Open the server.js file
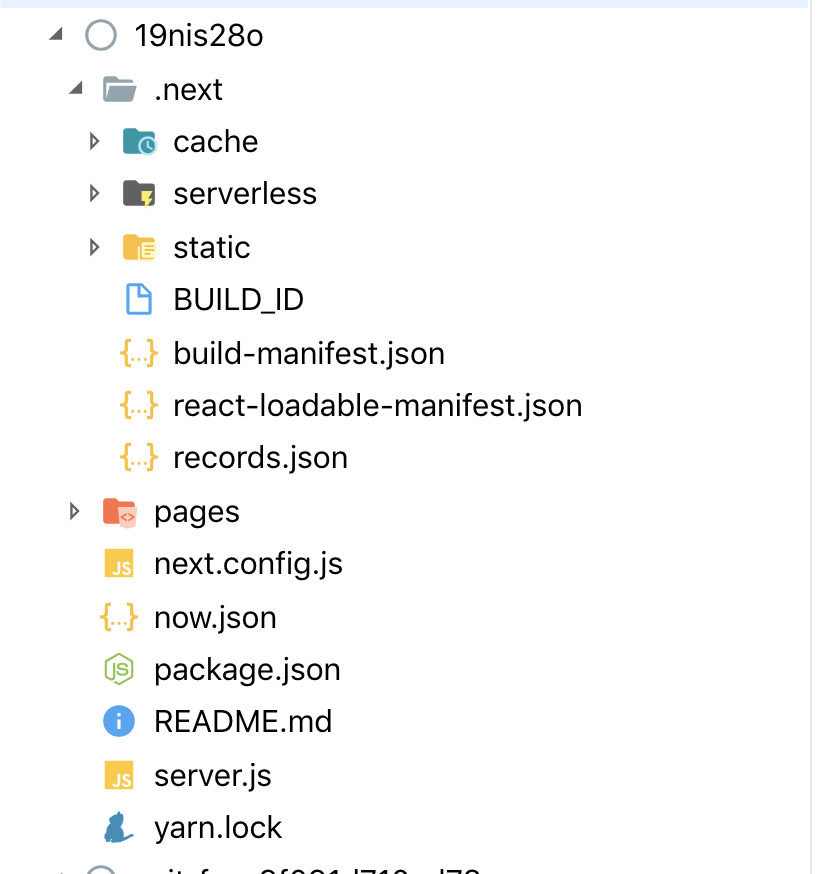 pyautogui.click(x=211, y=775)
